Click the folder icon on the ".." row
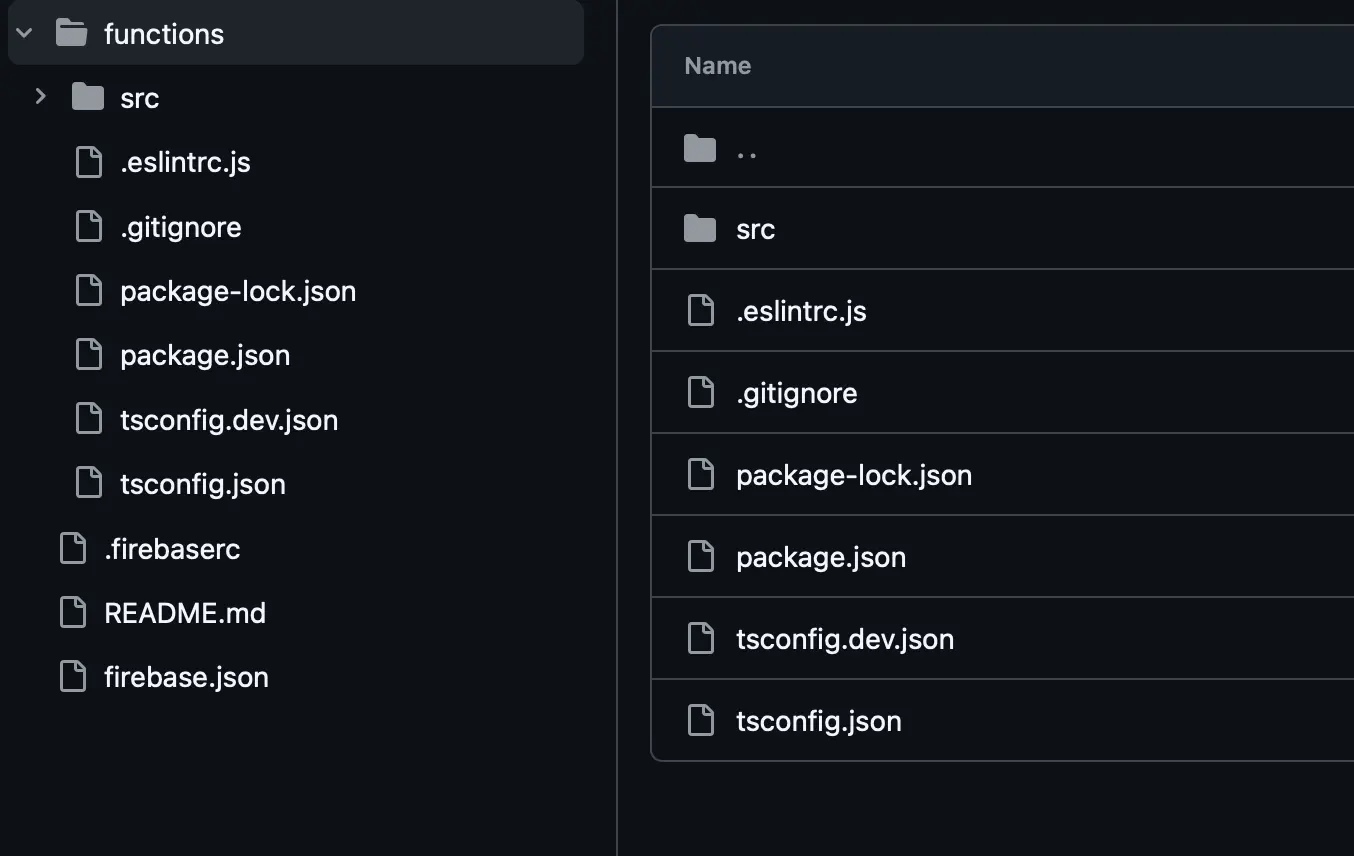 tap(700, 147)
